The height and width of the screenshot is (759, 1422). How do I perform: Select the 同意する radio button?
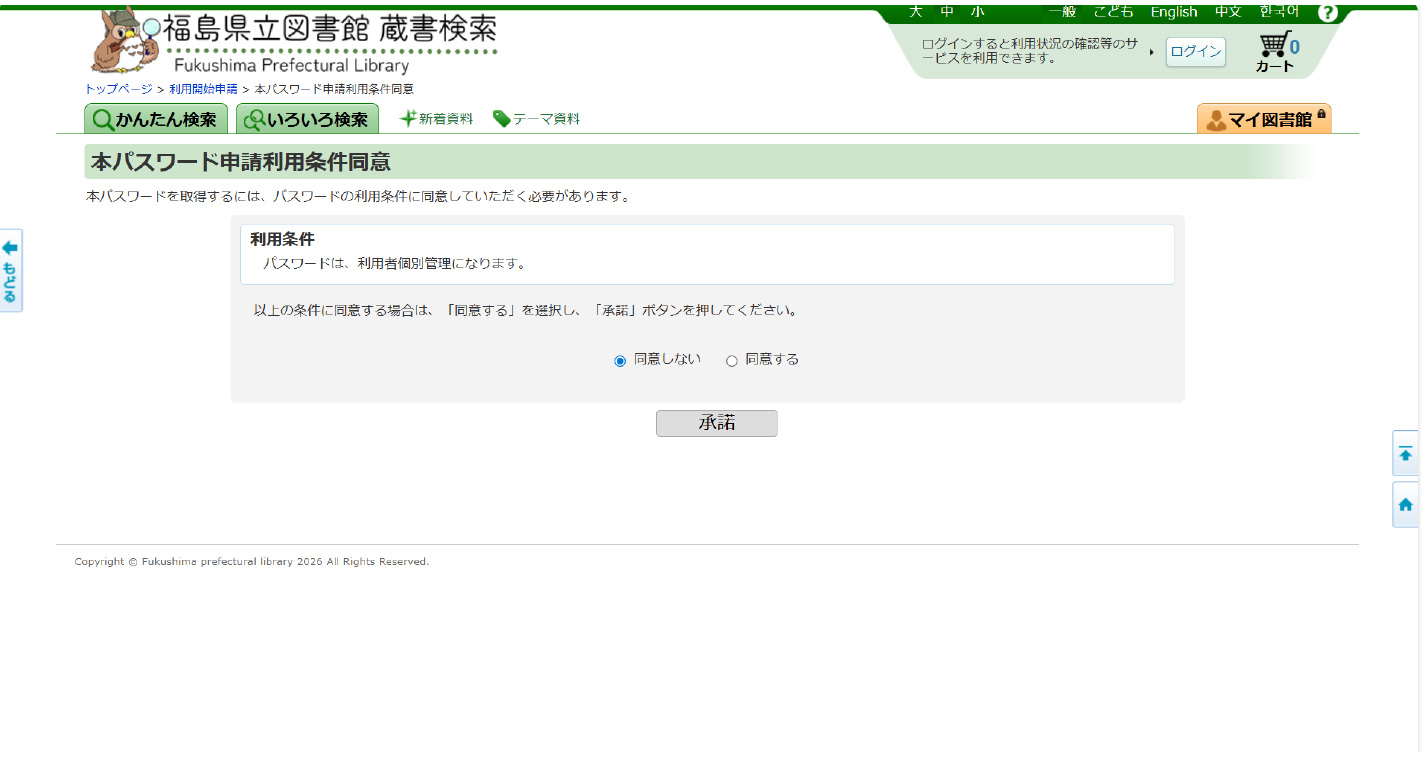coord(731,361)
